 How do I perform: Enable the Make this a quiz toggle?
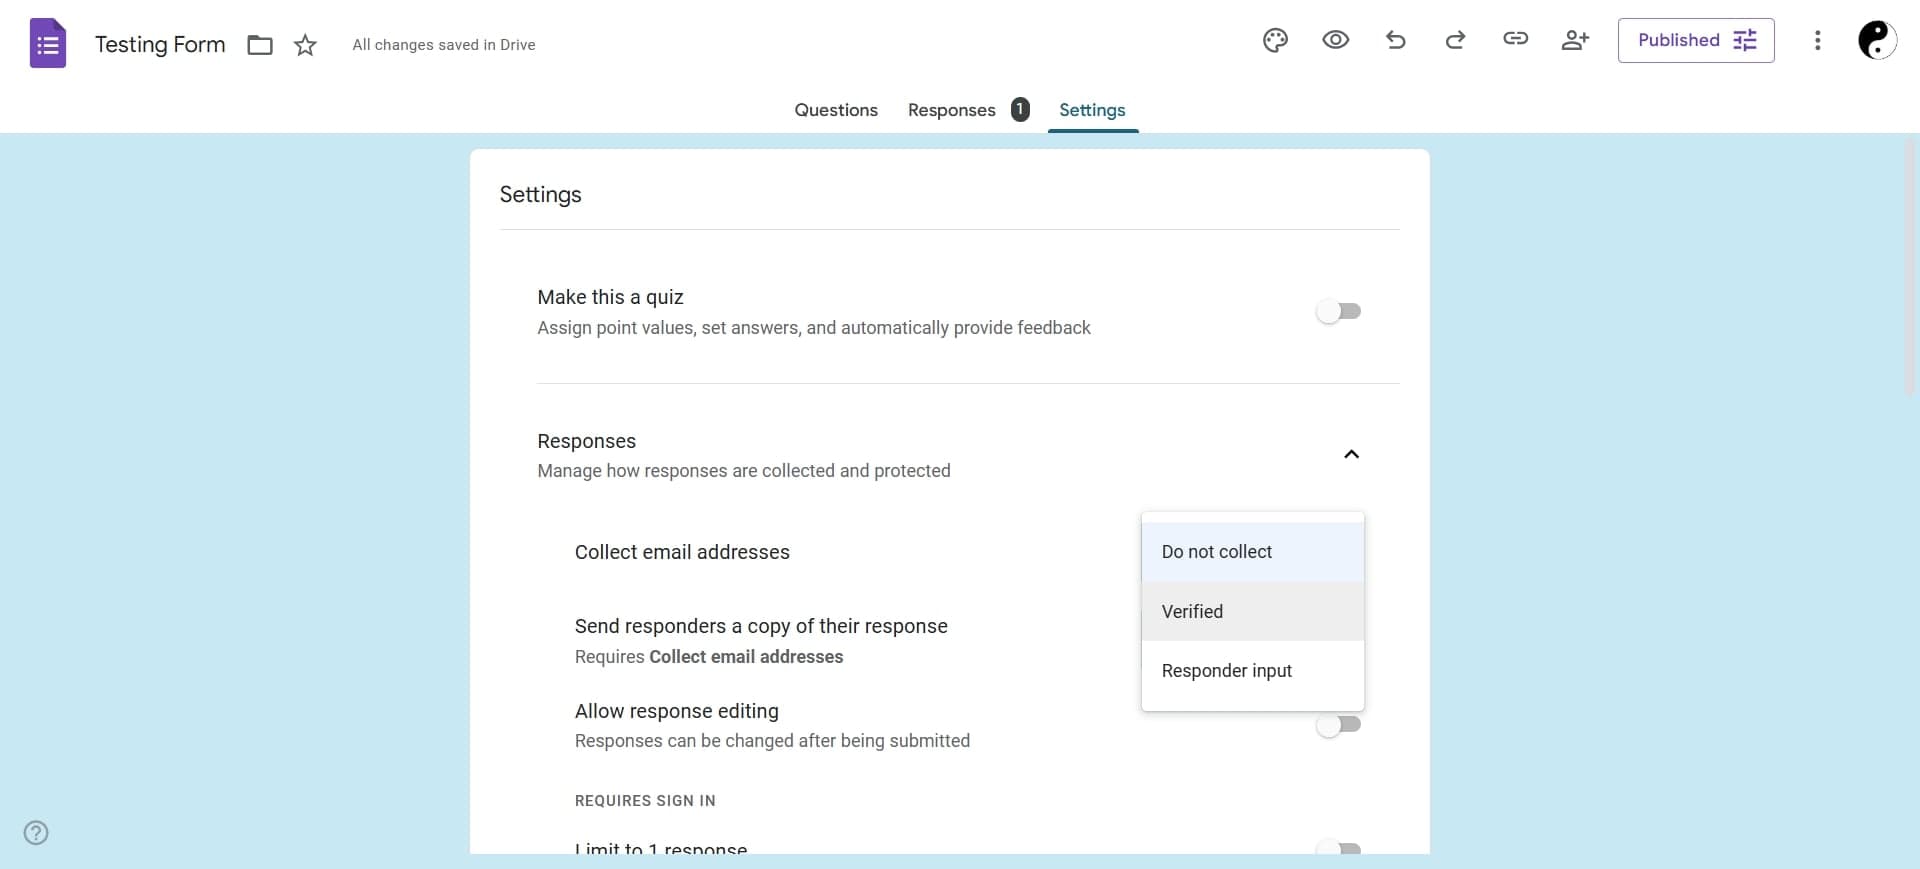point(1338,312)
